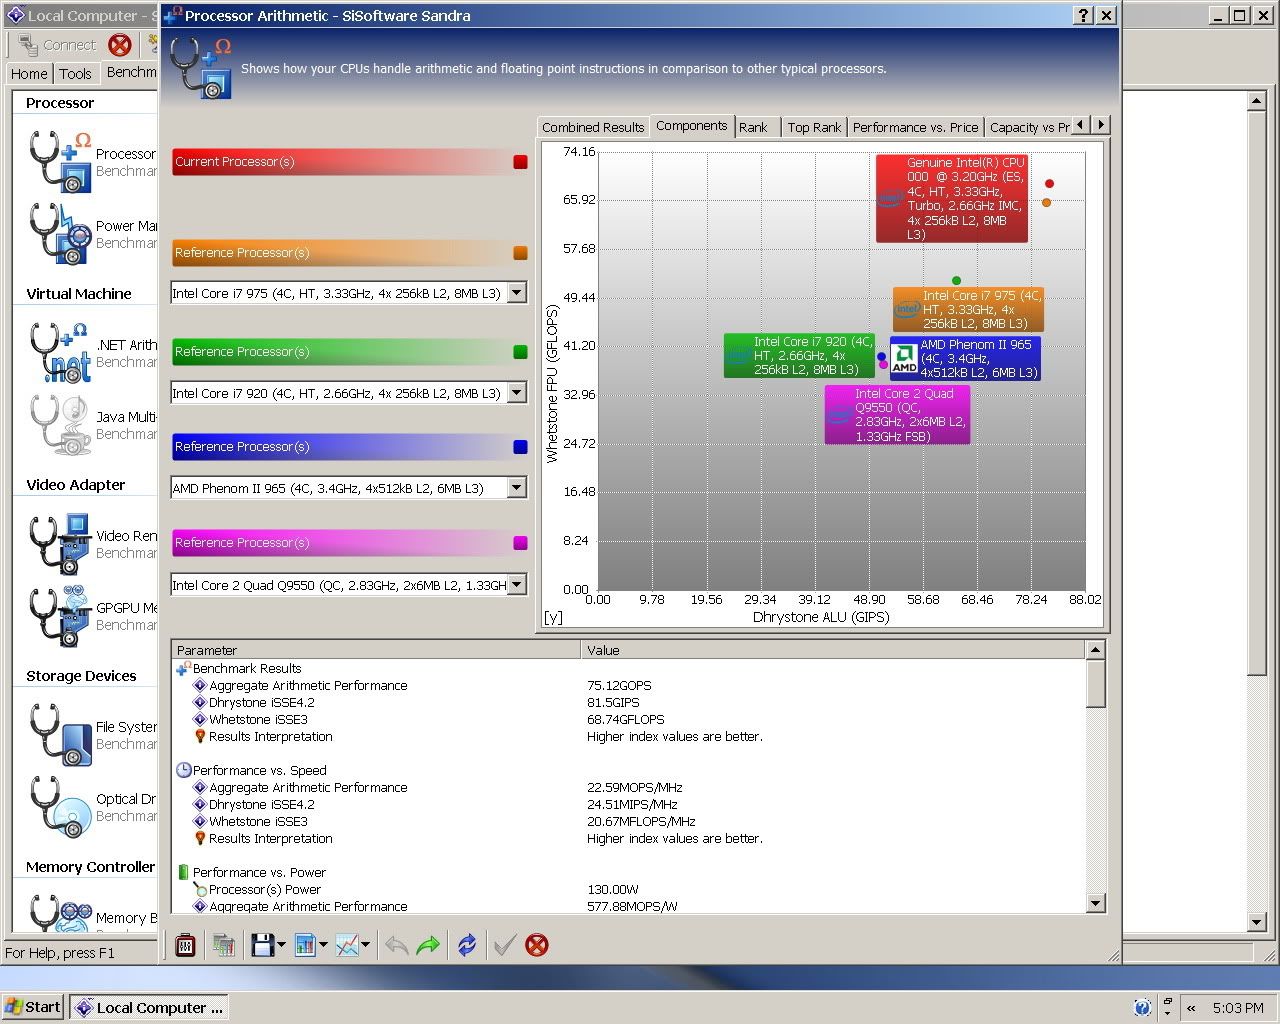Click the results list scroll down arrow
1280x1024 pixels.
1095,903
